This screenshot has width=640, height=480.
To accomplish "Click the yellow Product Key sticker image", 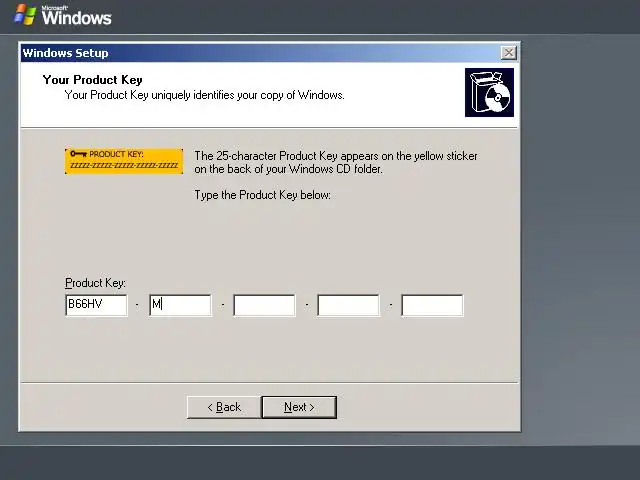I will click(124, 161).
